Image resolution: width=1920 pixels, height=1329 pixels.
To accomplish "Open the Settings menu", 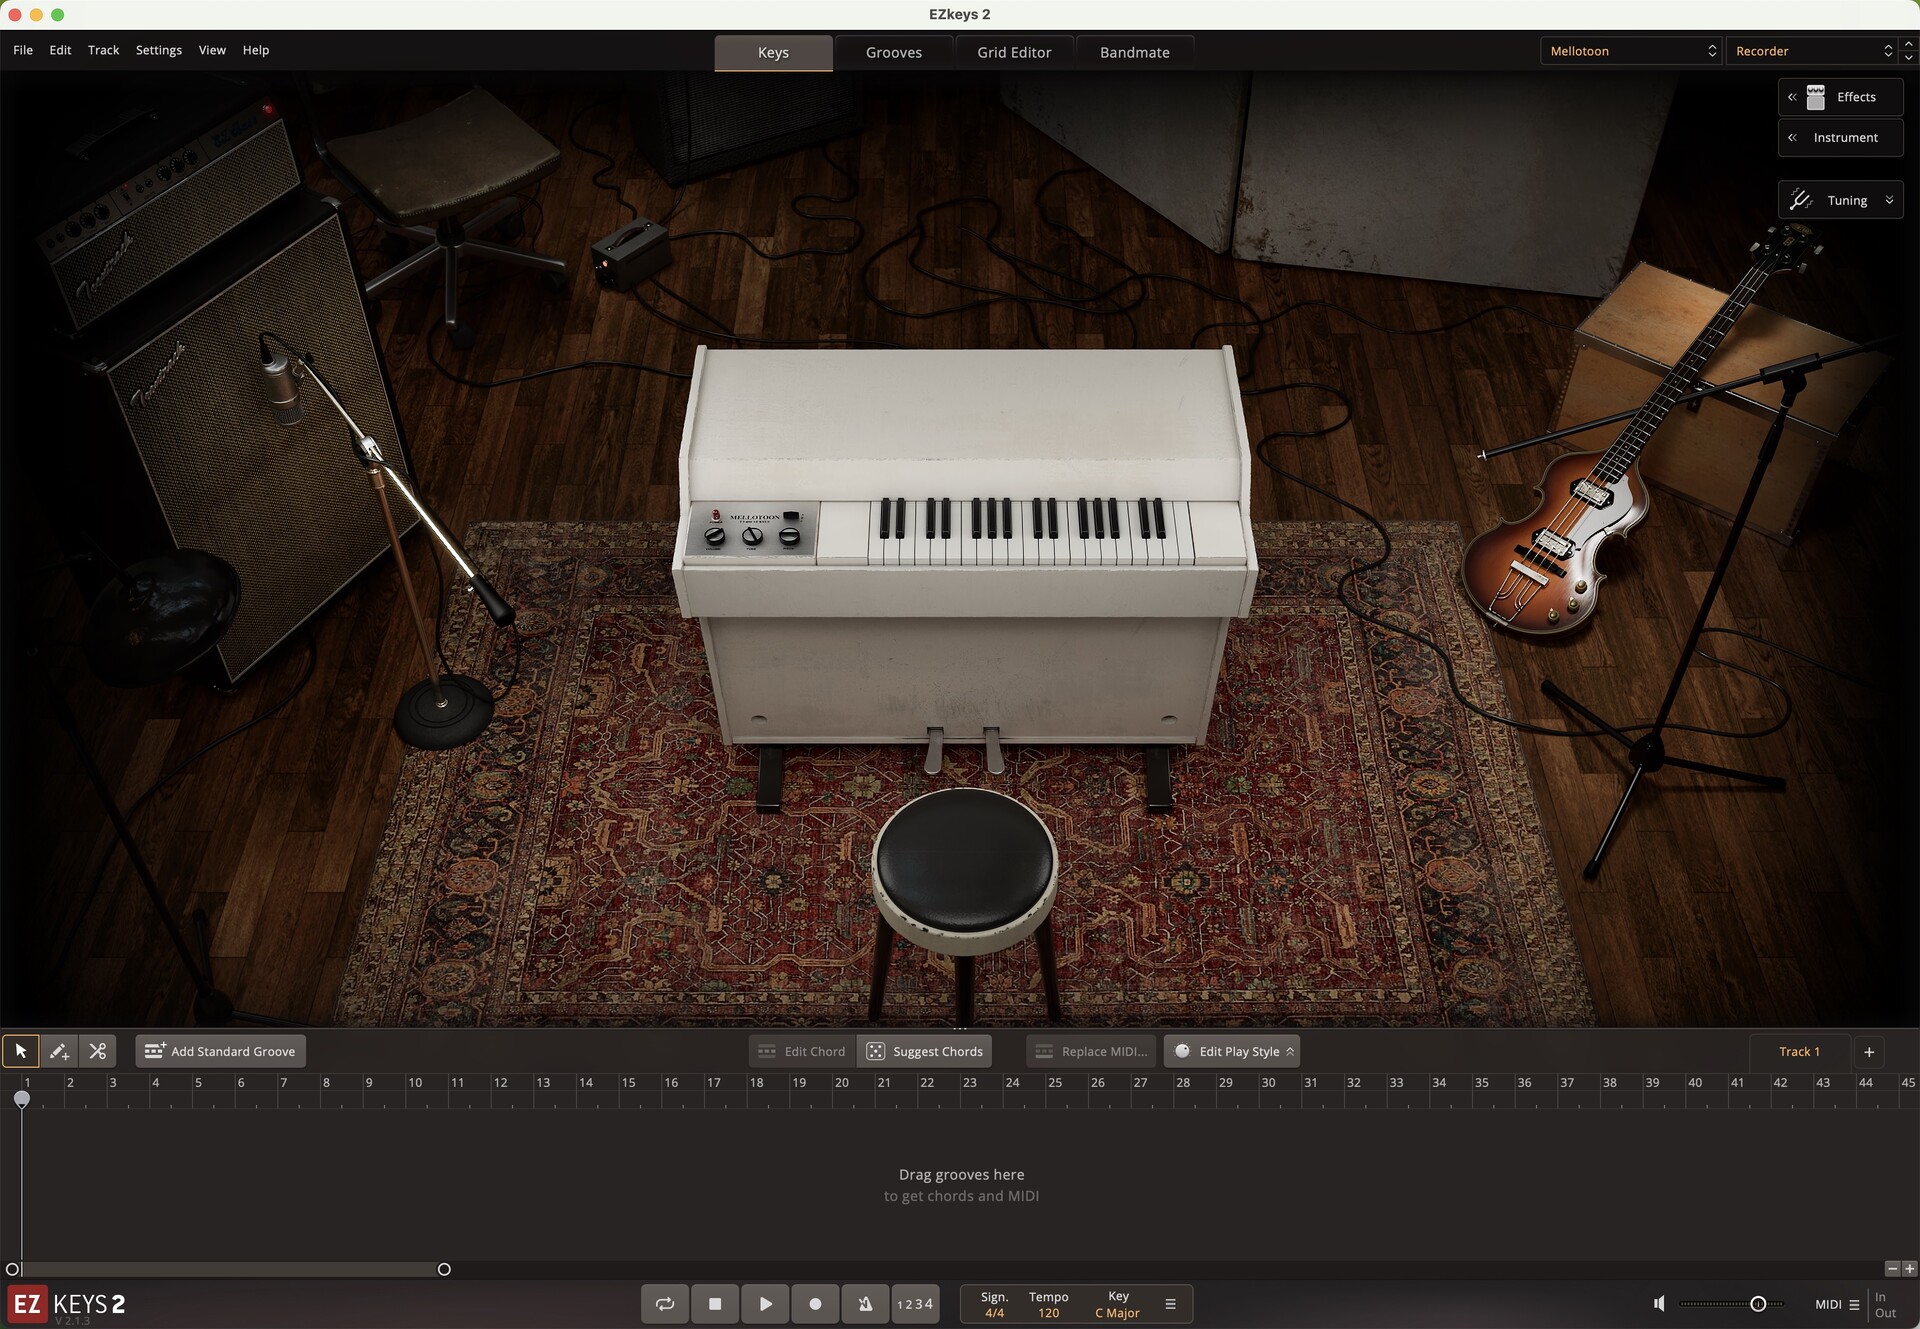I will click(158, 50).
